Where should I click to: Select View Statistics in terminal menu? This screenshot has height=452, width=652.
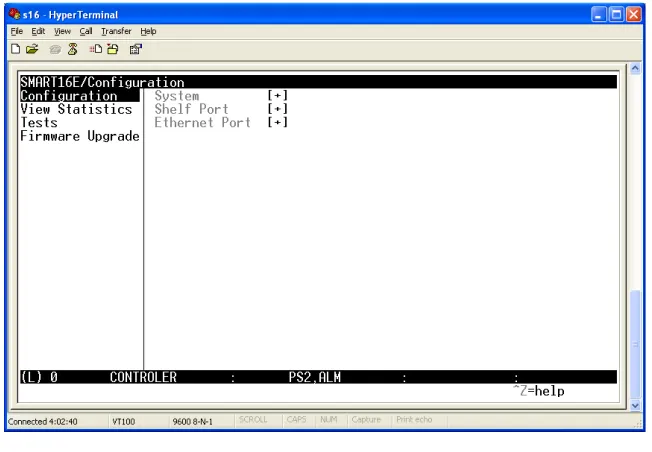tap(76, 109)
